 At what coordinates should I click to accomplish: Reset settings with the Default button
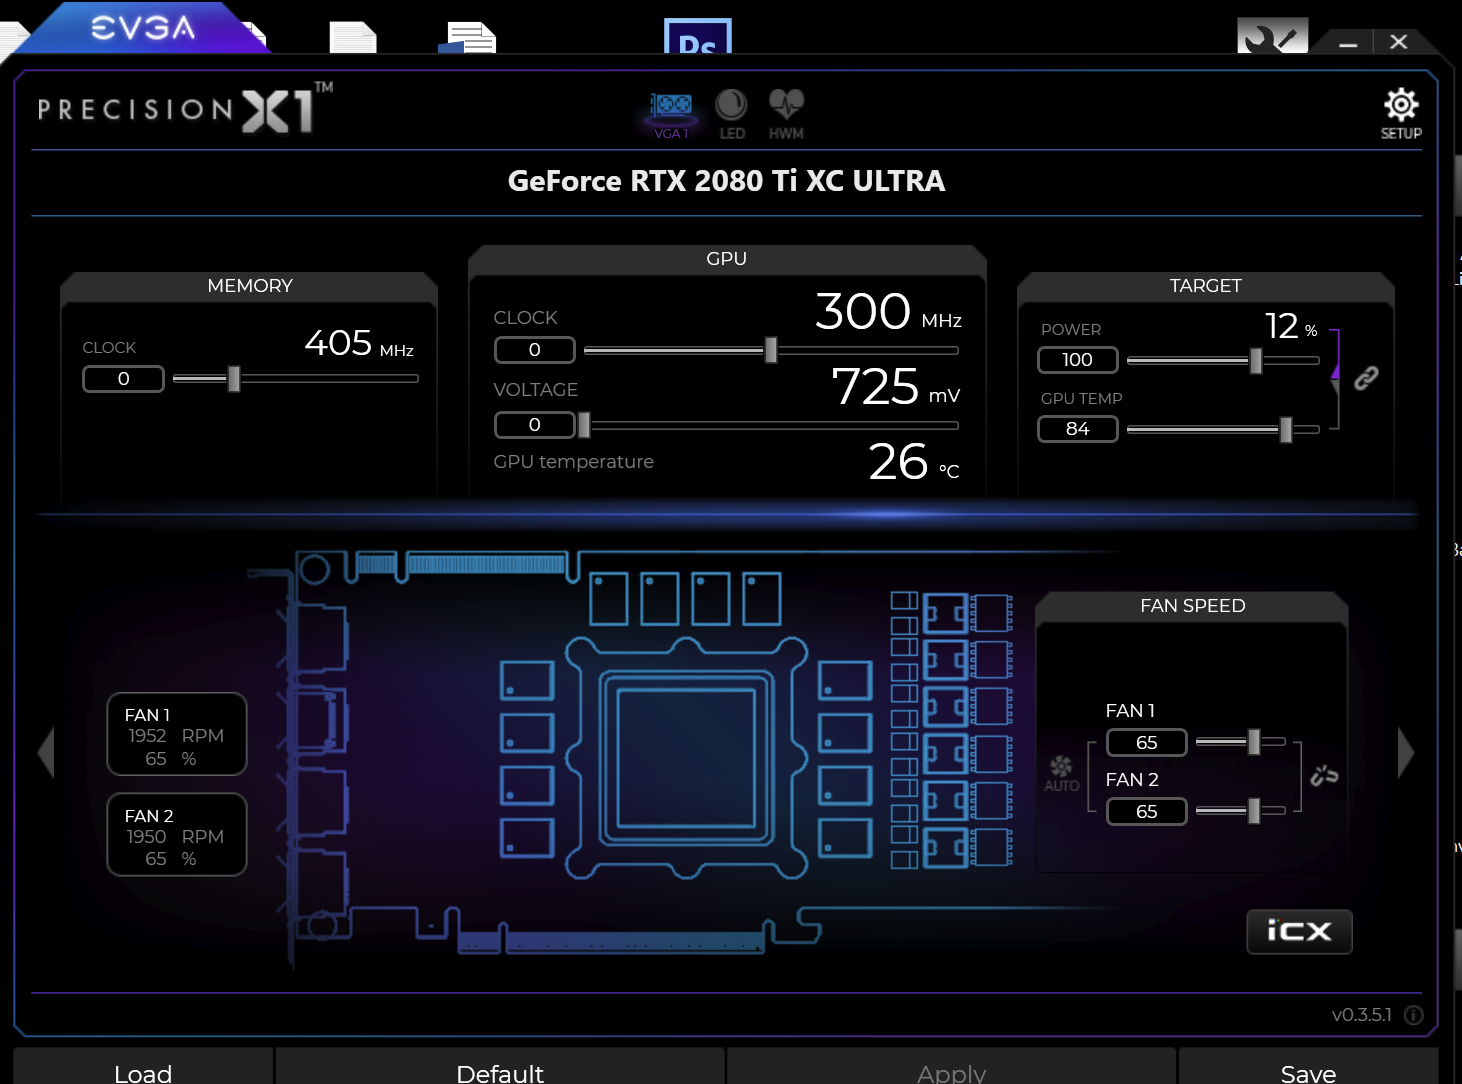point(500,1068)
